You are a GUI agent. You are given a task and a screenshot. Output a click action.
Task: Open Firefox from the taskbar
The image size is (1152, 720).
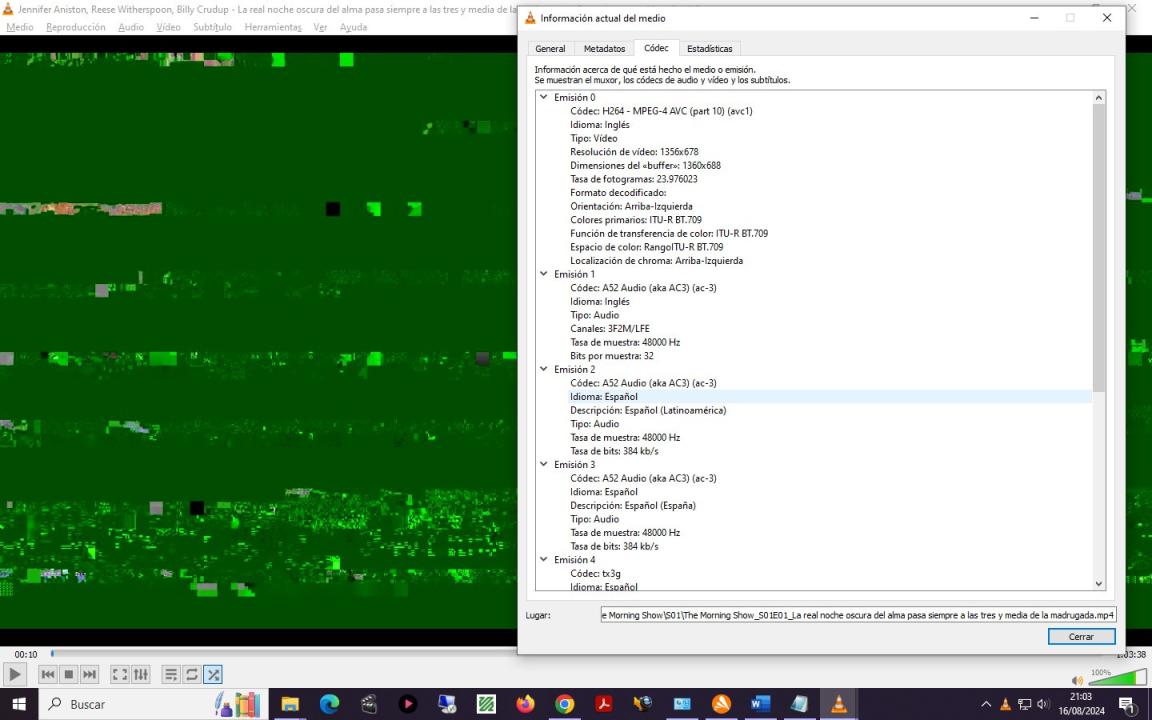525,704
